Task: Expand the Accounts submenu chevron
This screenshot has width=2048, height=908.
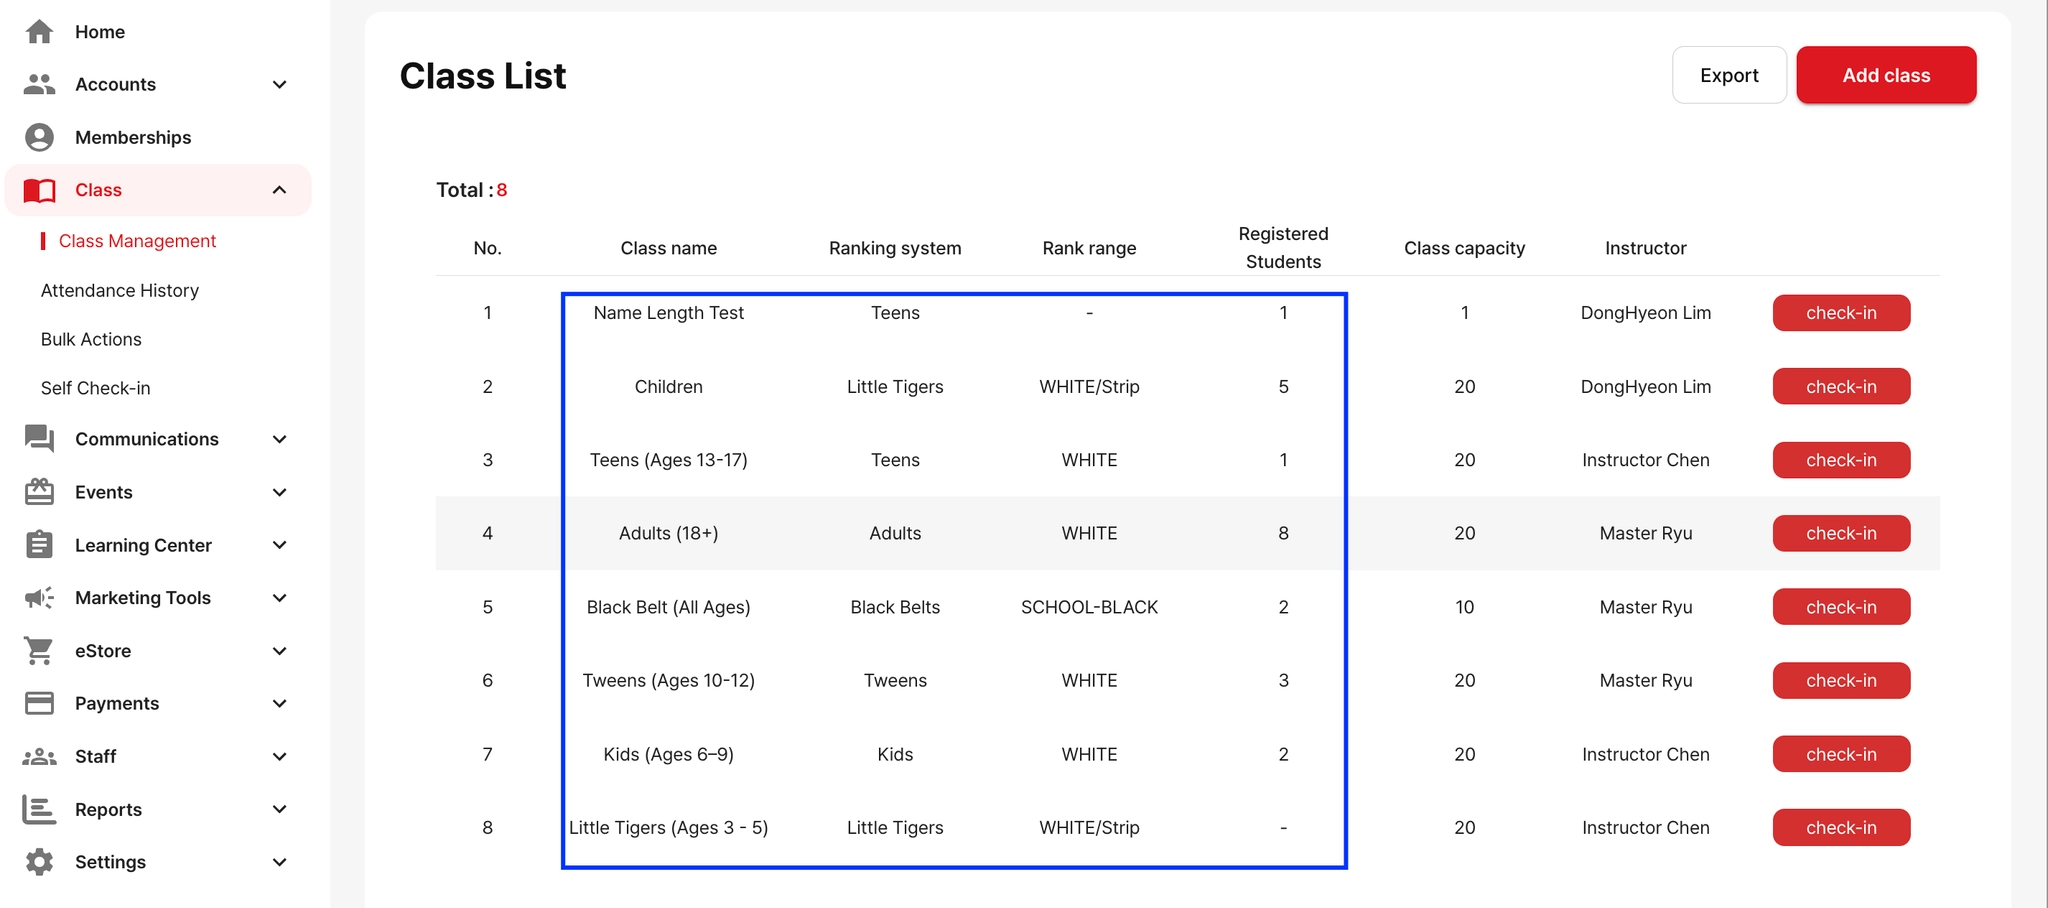Action: click(x=280, y=84)
